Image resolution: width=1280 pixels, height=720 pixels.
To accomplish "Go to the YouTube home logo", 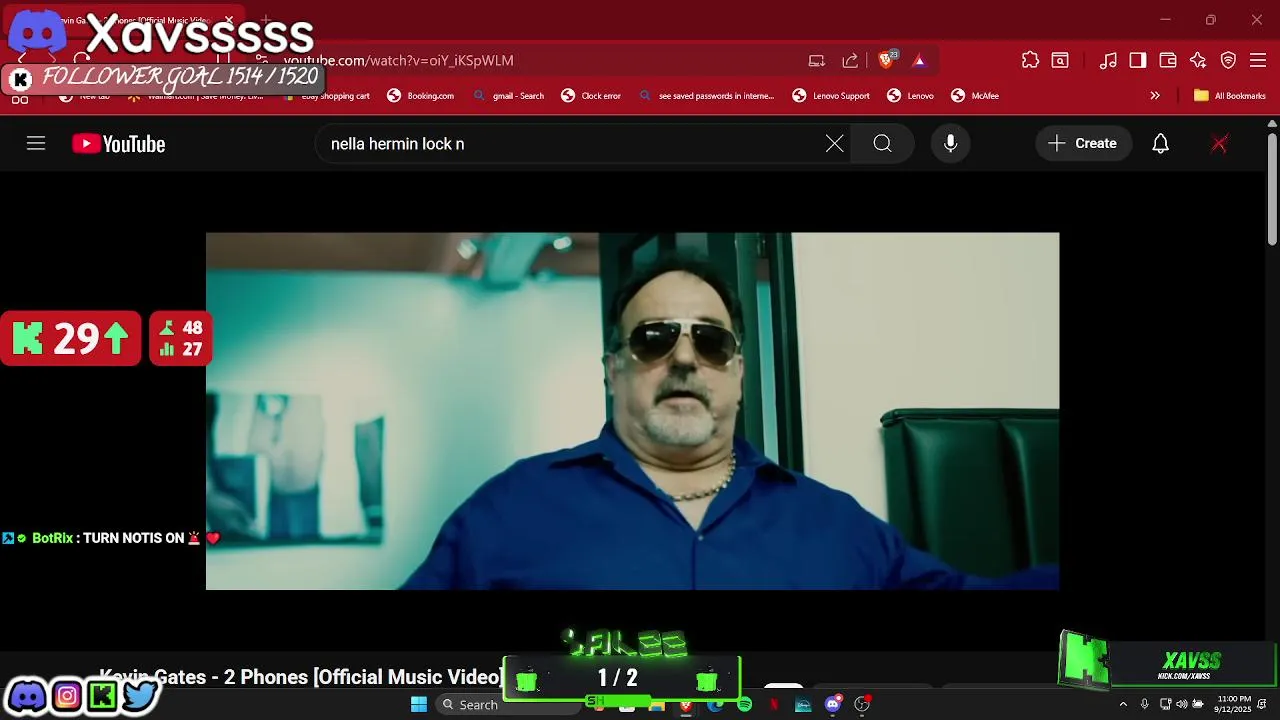I will 118,144.
